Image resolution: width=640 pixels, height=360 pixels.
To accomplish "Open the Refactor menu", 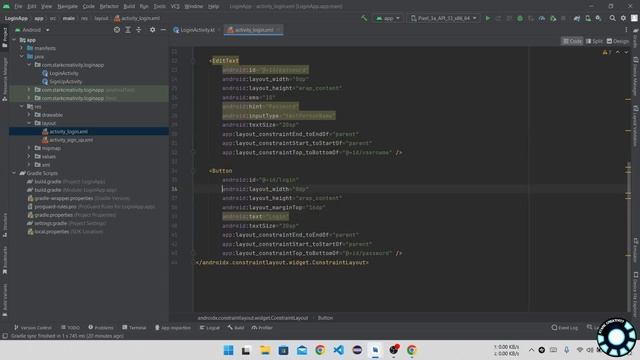I will coord(109,7).
